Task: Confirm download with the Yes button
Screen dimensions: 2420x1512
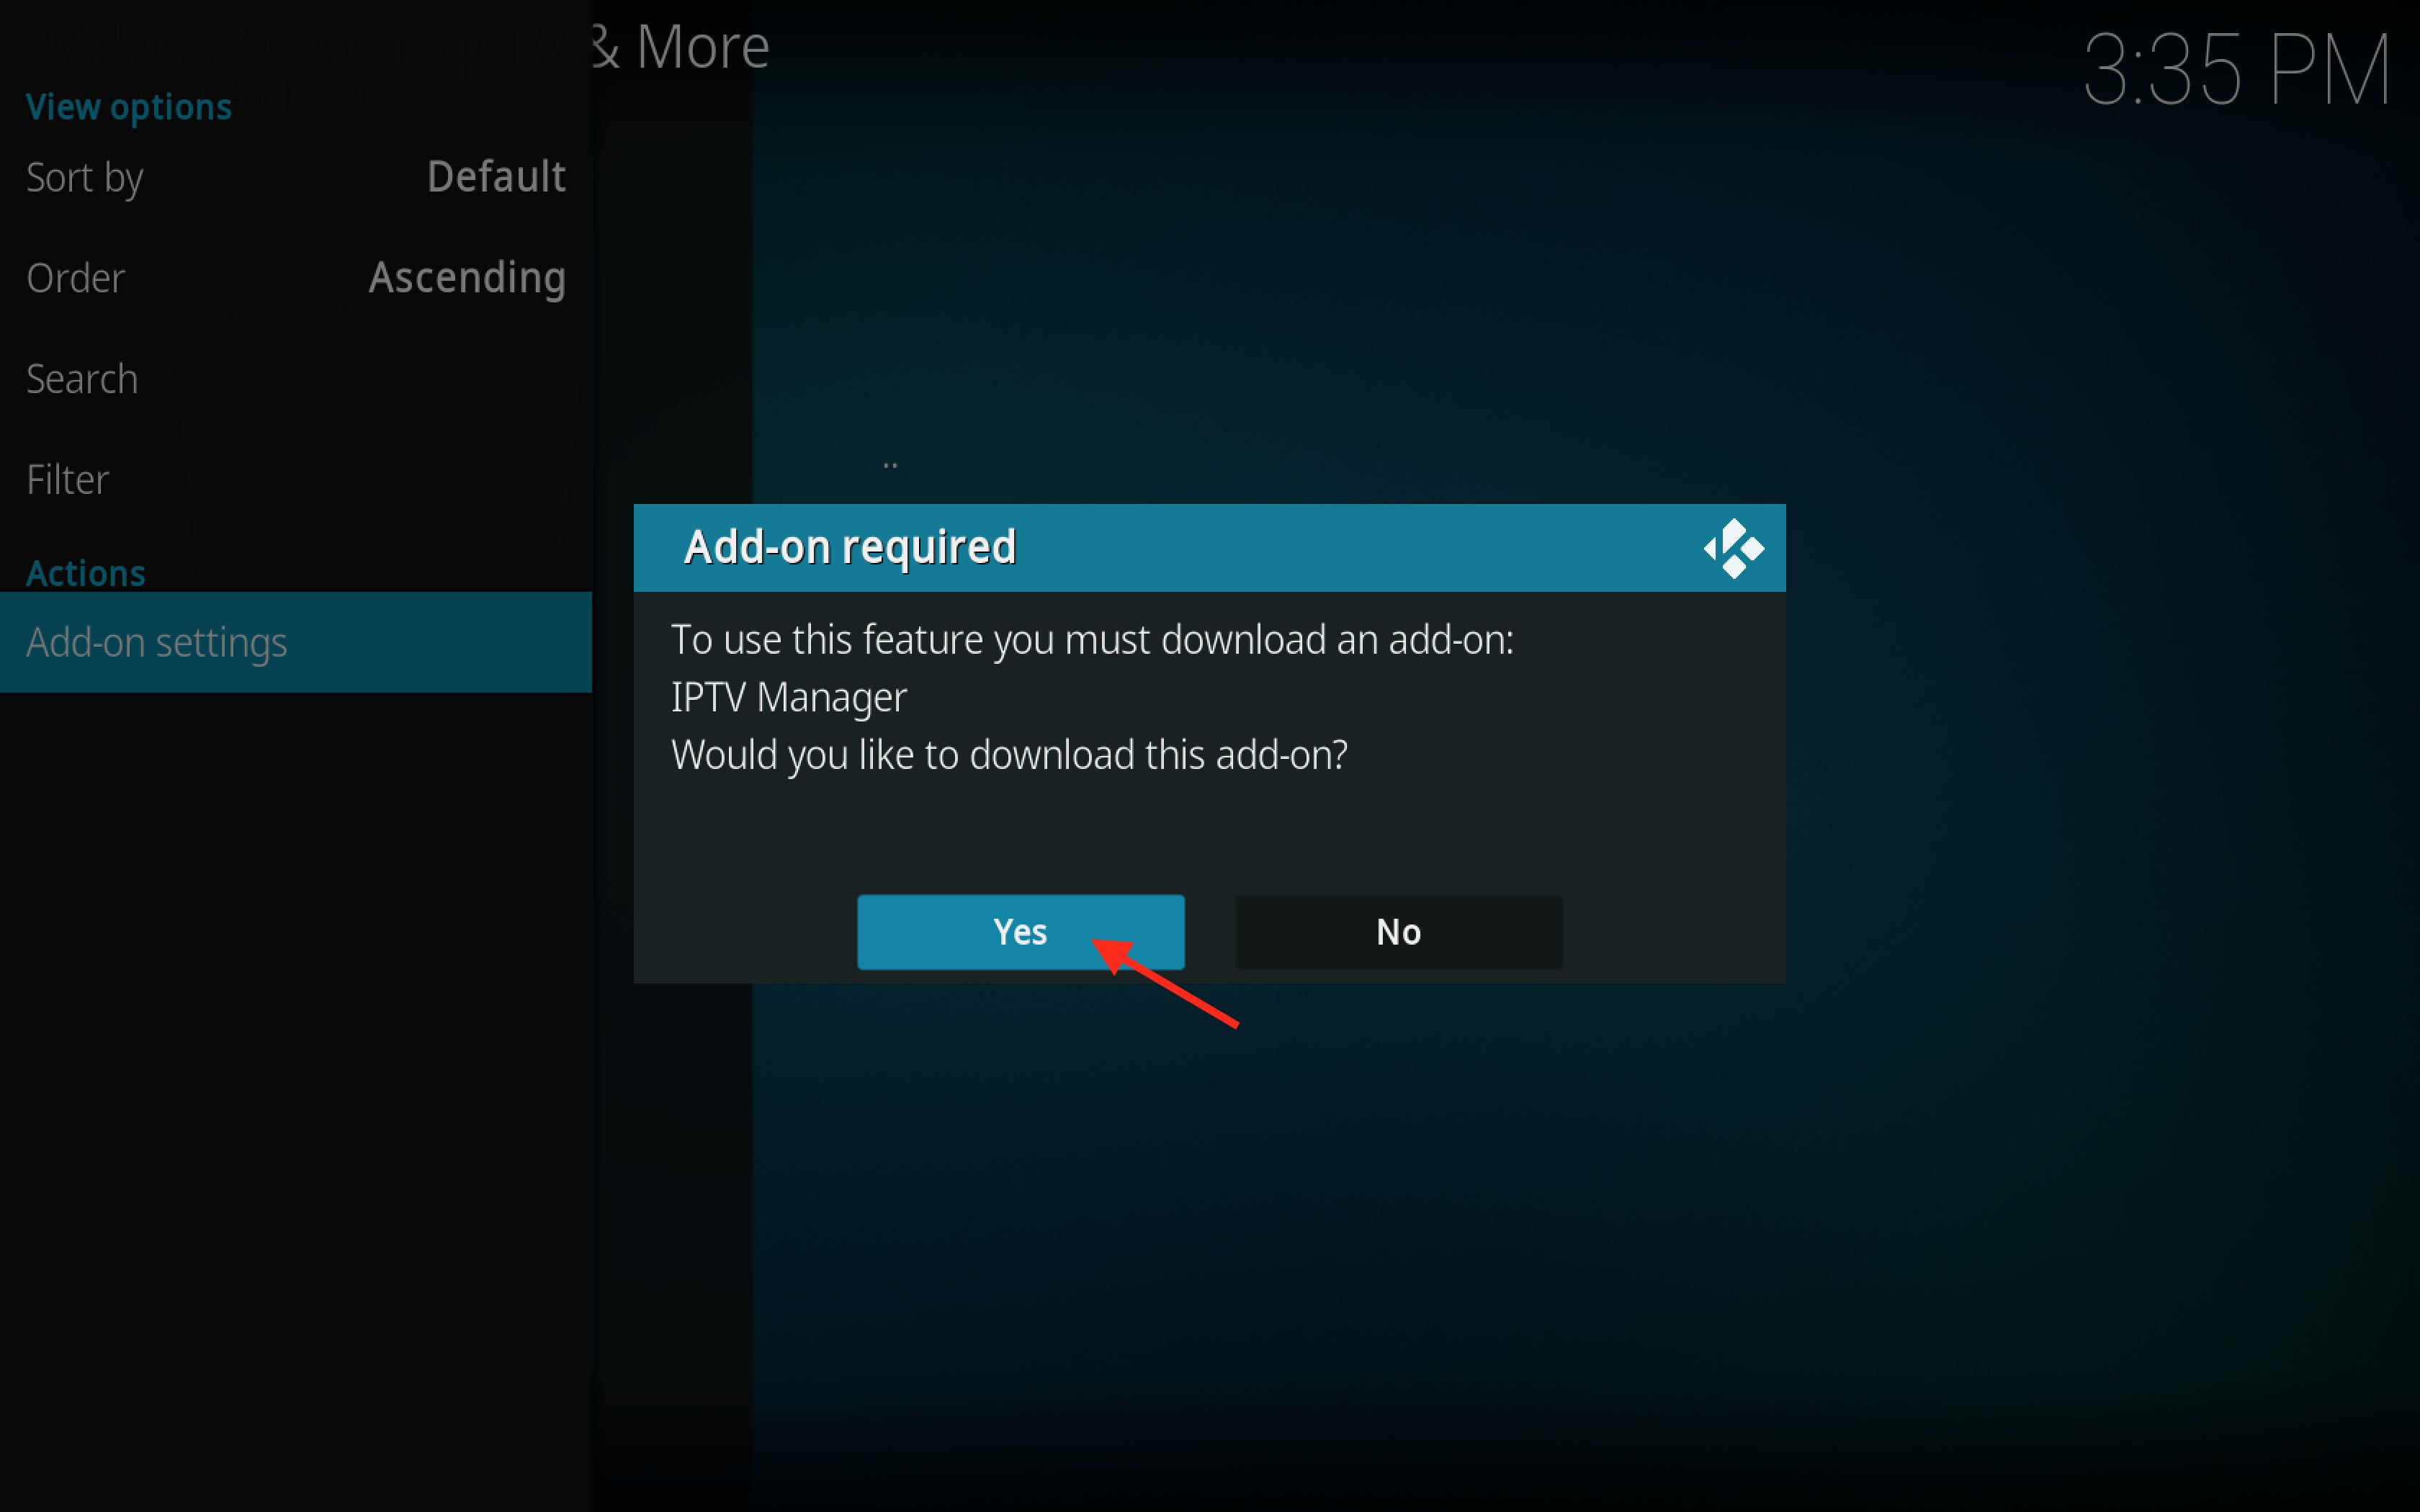Action: [x=1020, y=932]
